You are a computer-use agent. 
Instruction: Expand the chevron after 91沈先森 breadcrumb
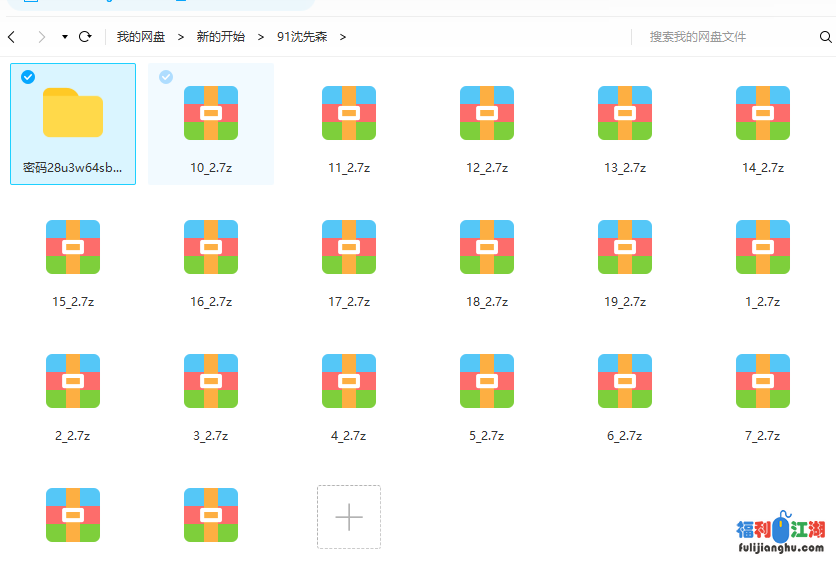(343, 37)
